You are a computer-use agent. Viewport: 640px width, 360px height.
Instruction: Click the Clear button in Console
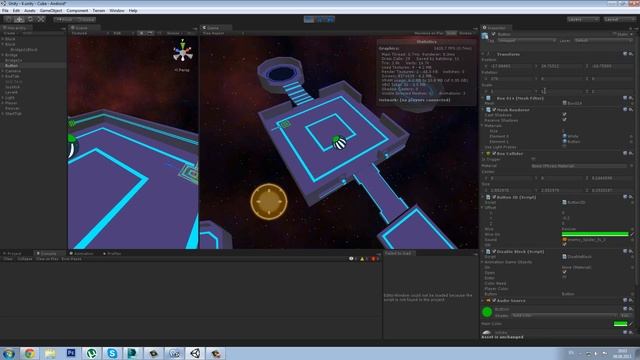click(8, 259)
